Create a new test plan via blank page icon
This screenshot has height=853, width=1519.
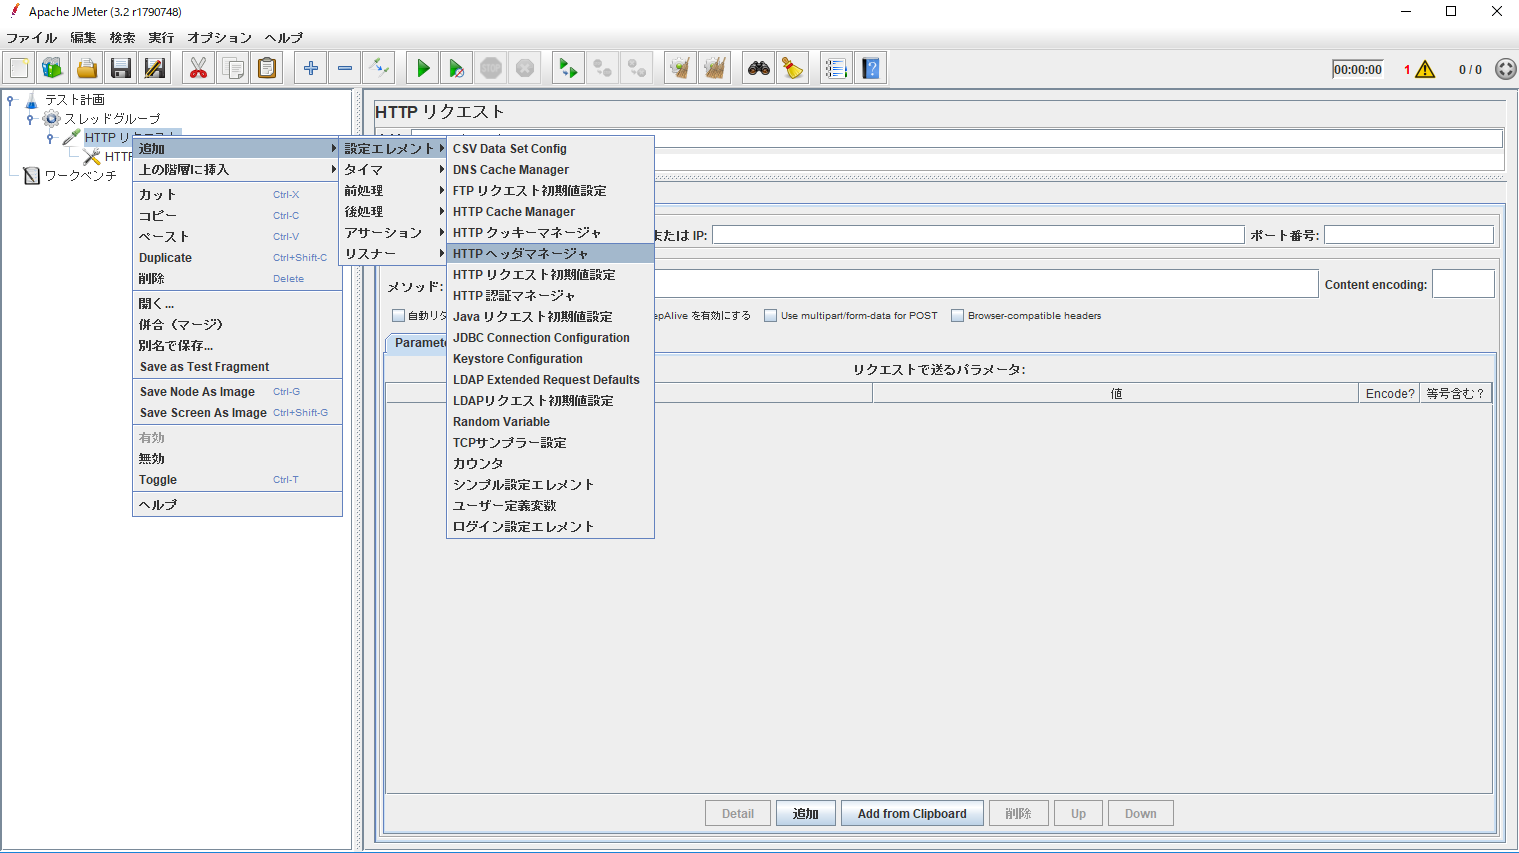(17, 67)
